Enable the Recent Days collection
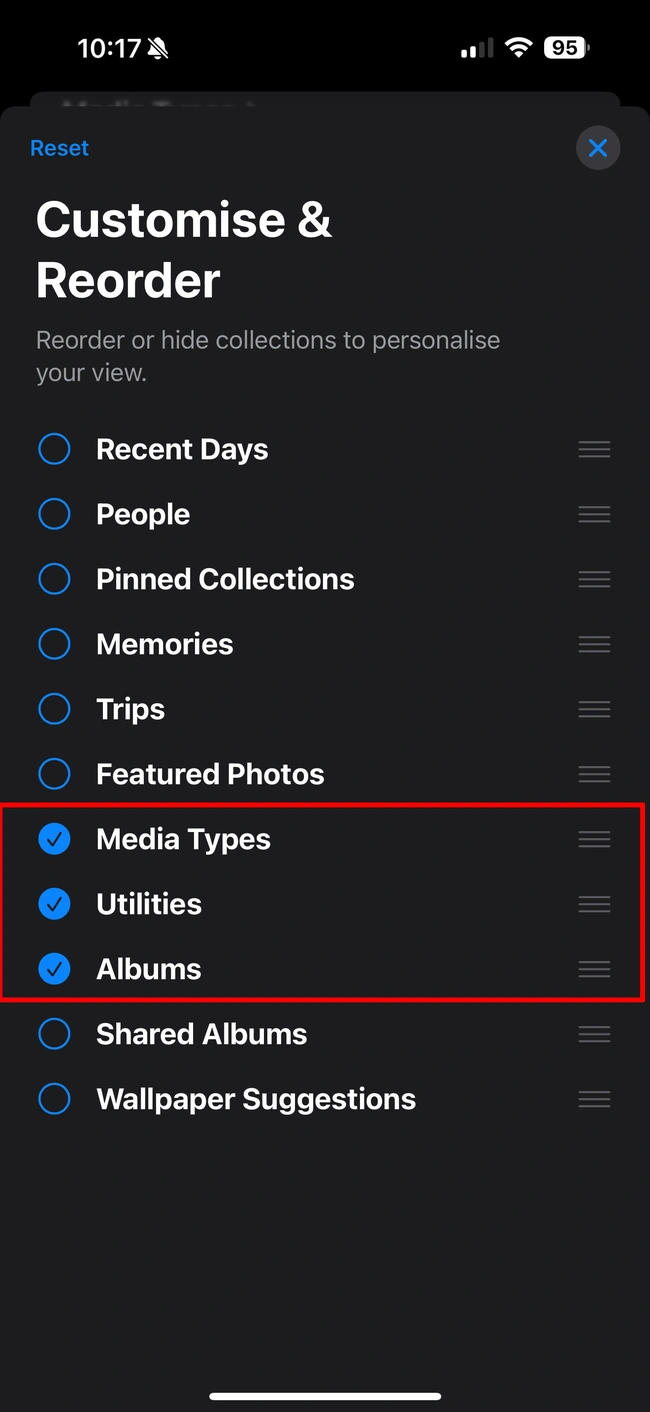This screenshot has width=650, height=1412. [54, 449]
